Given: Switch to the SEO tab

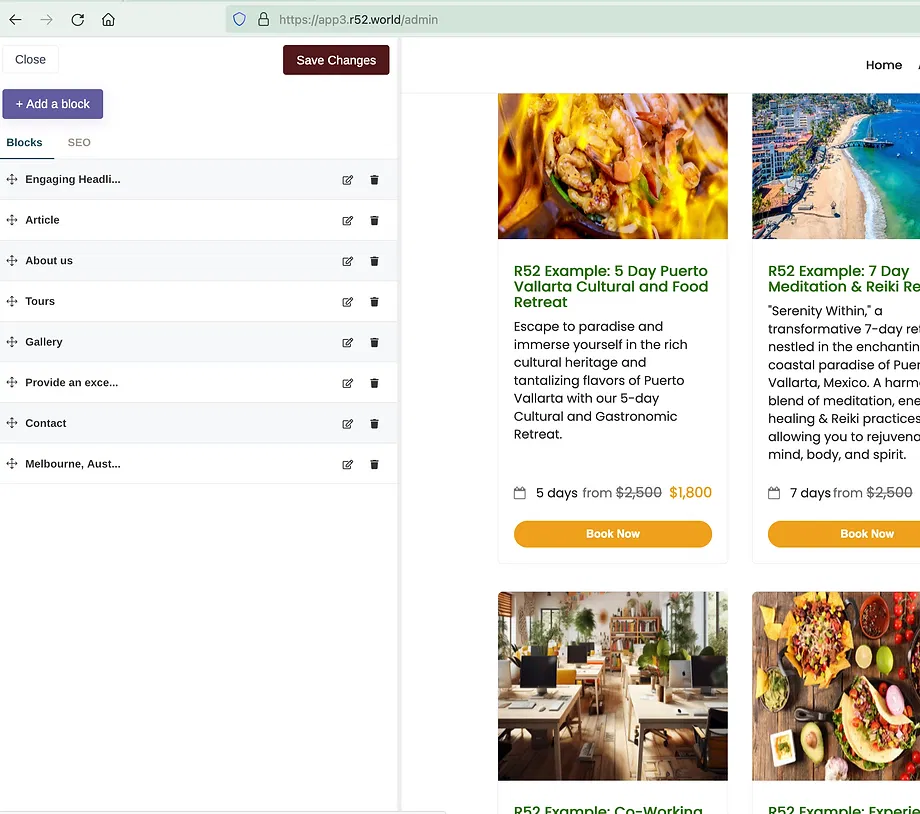Looking at the screenshot, I should tap(79, 143).
